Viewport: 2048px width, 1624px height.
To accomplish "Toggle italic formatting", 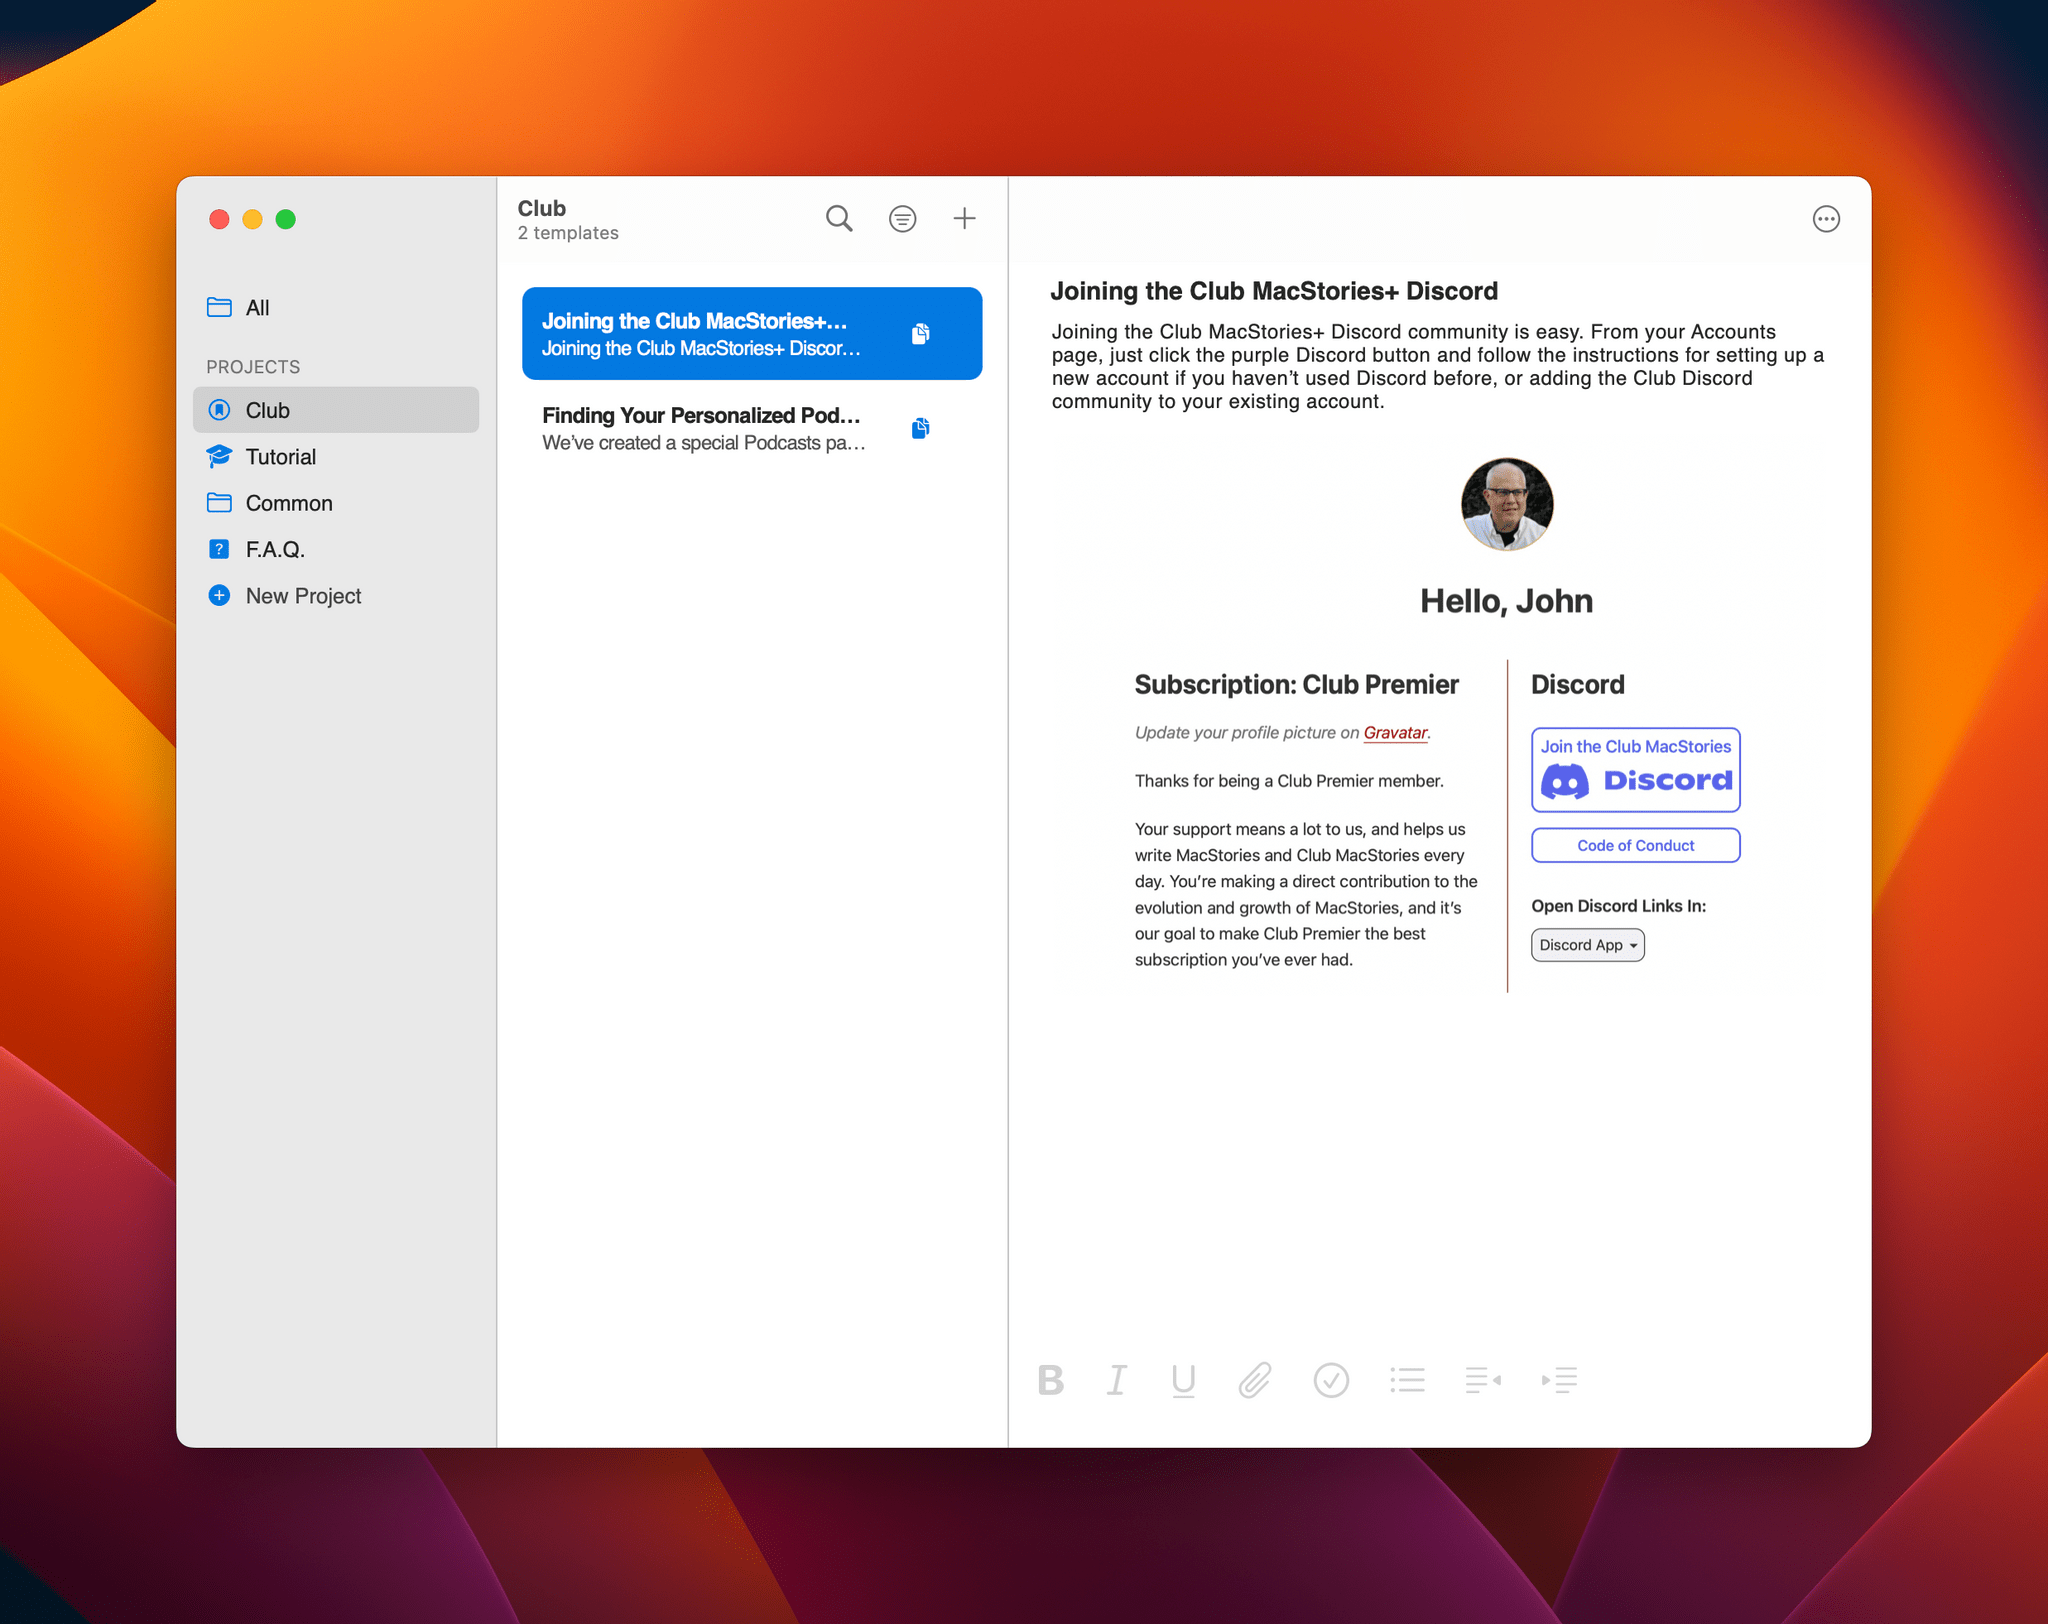I will (1117, 1380).
